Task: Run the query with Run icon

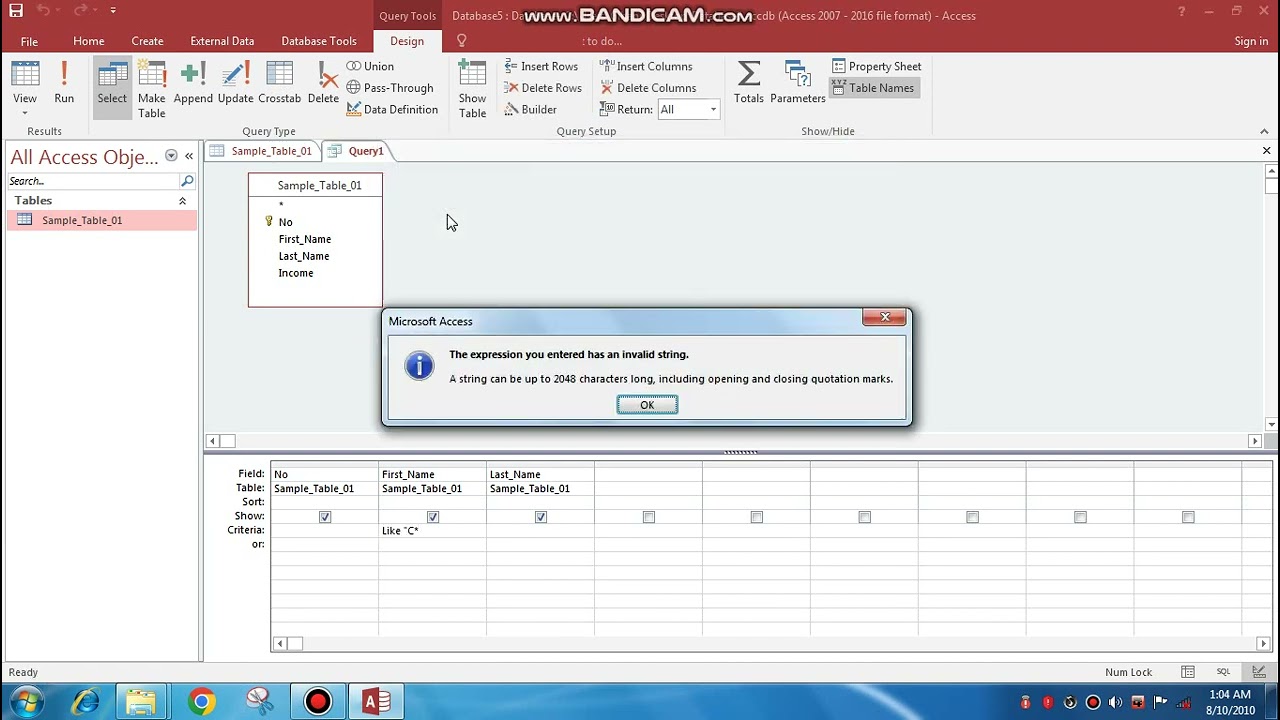Action: pyautogui.click(x=64, y=83)
